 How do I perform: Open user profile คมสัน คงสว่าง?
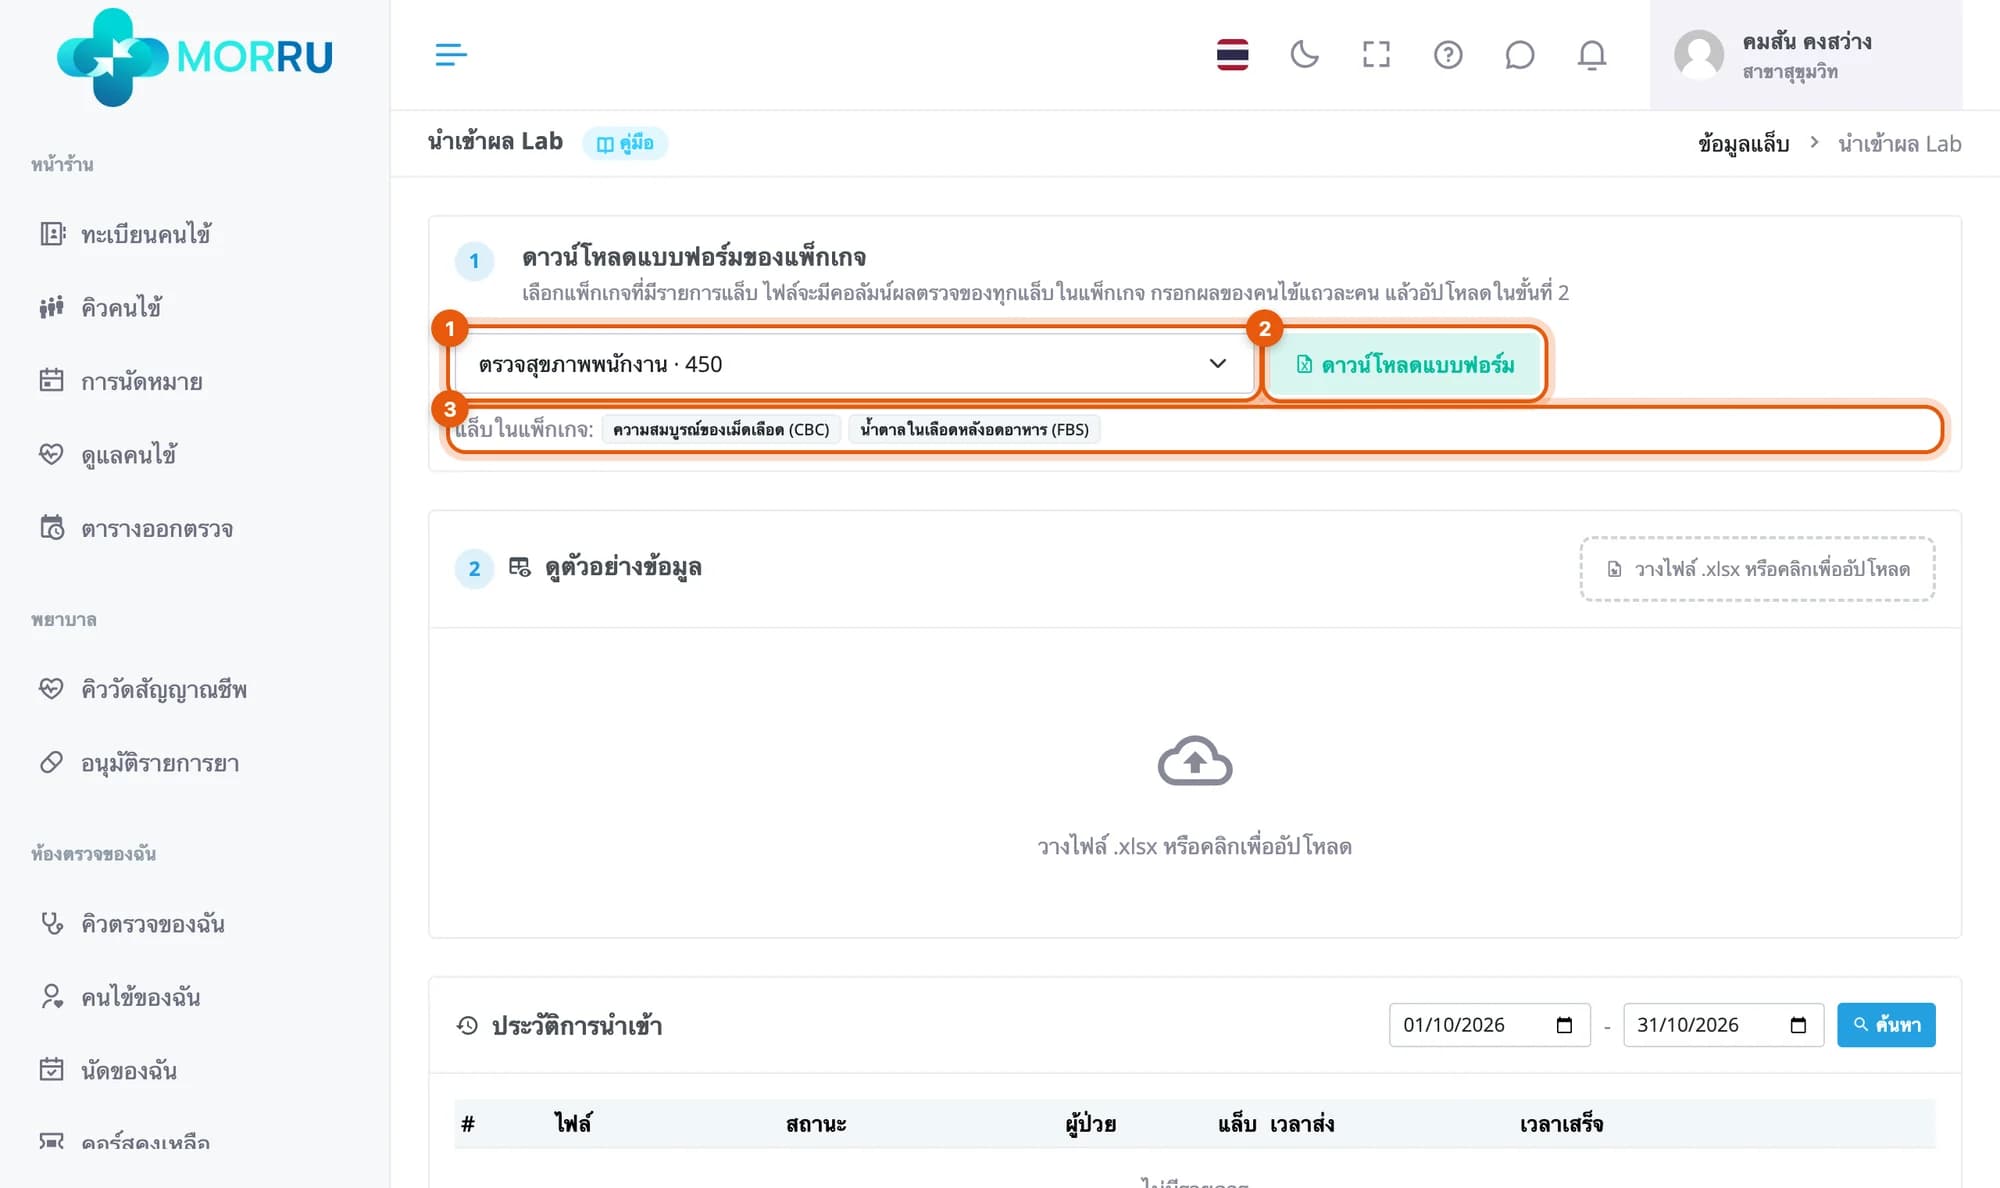coord(1806,55)
